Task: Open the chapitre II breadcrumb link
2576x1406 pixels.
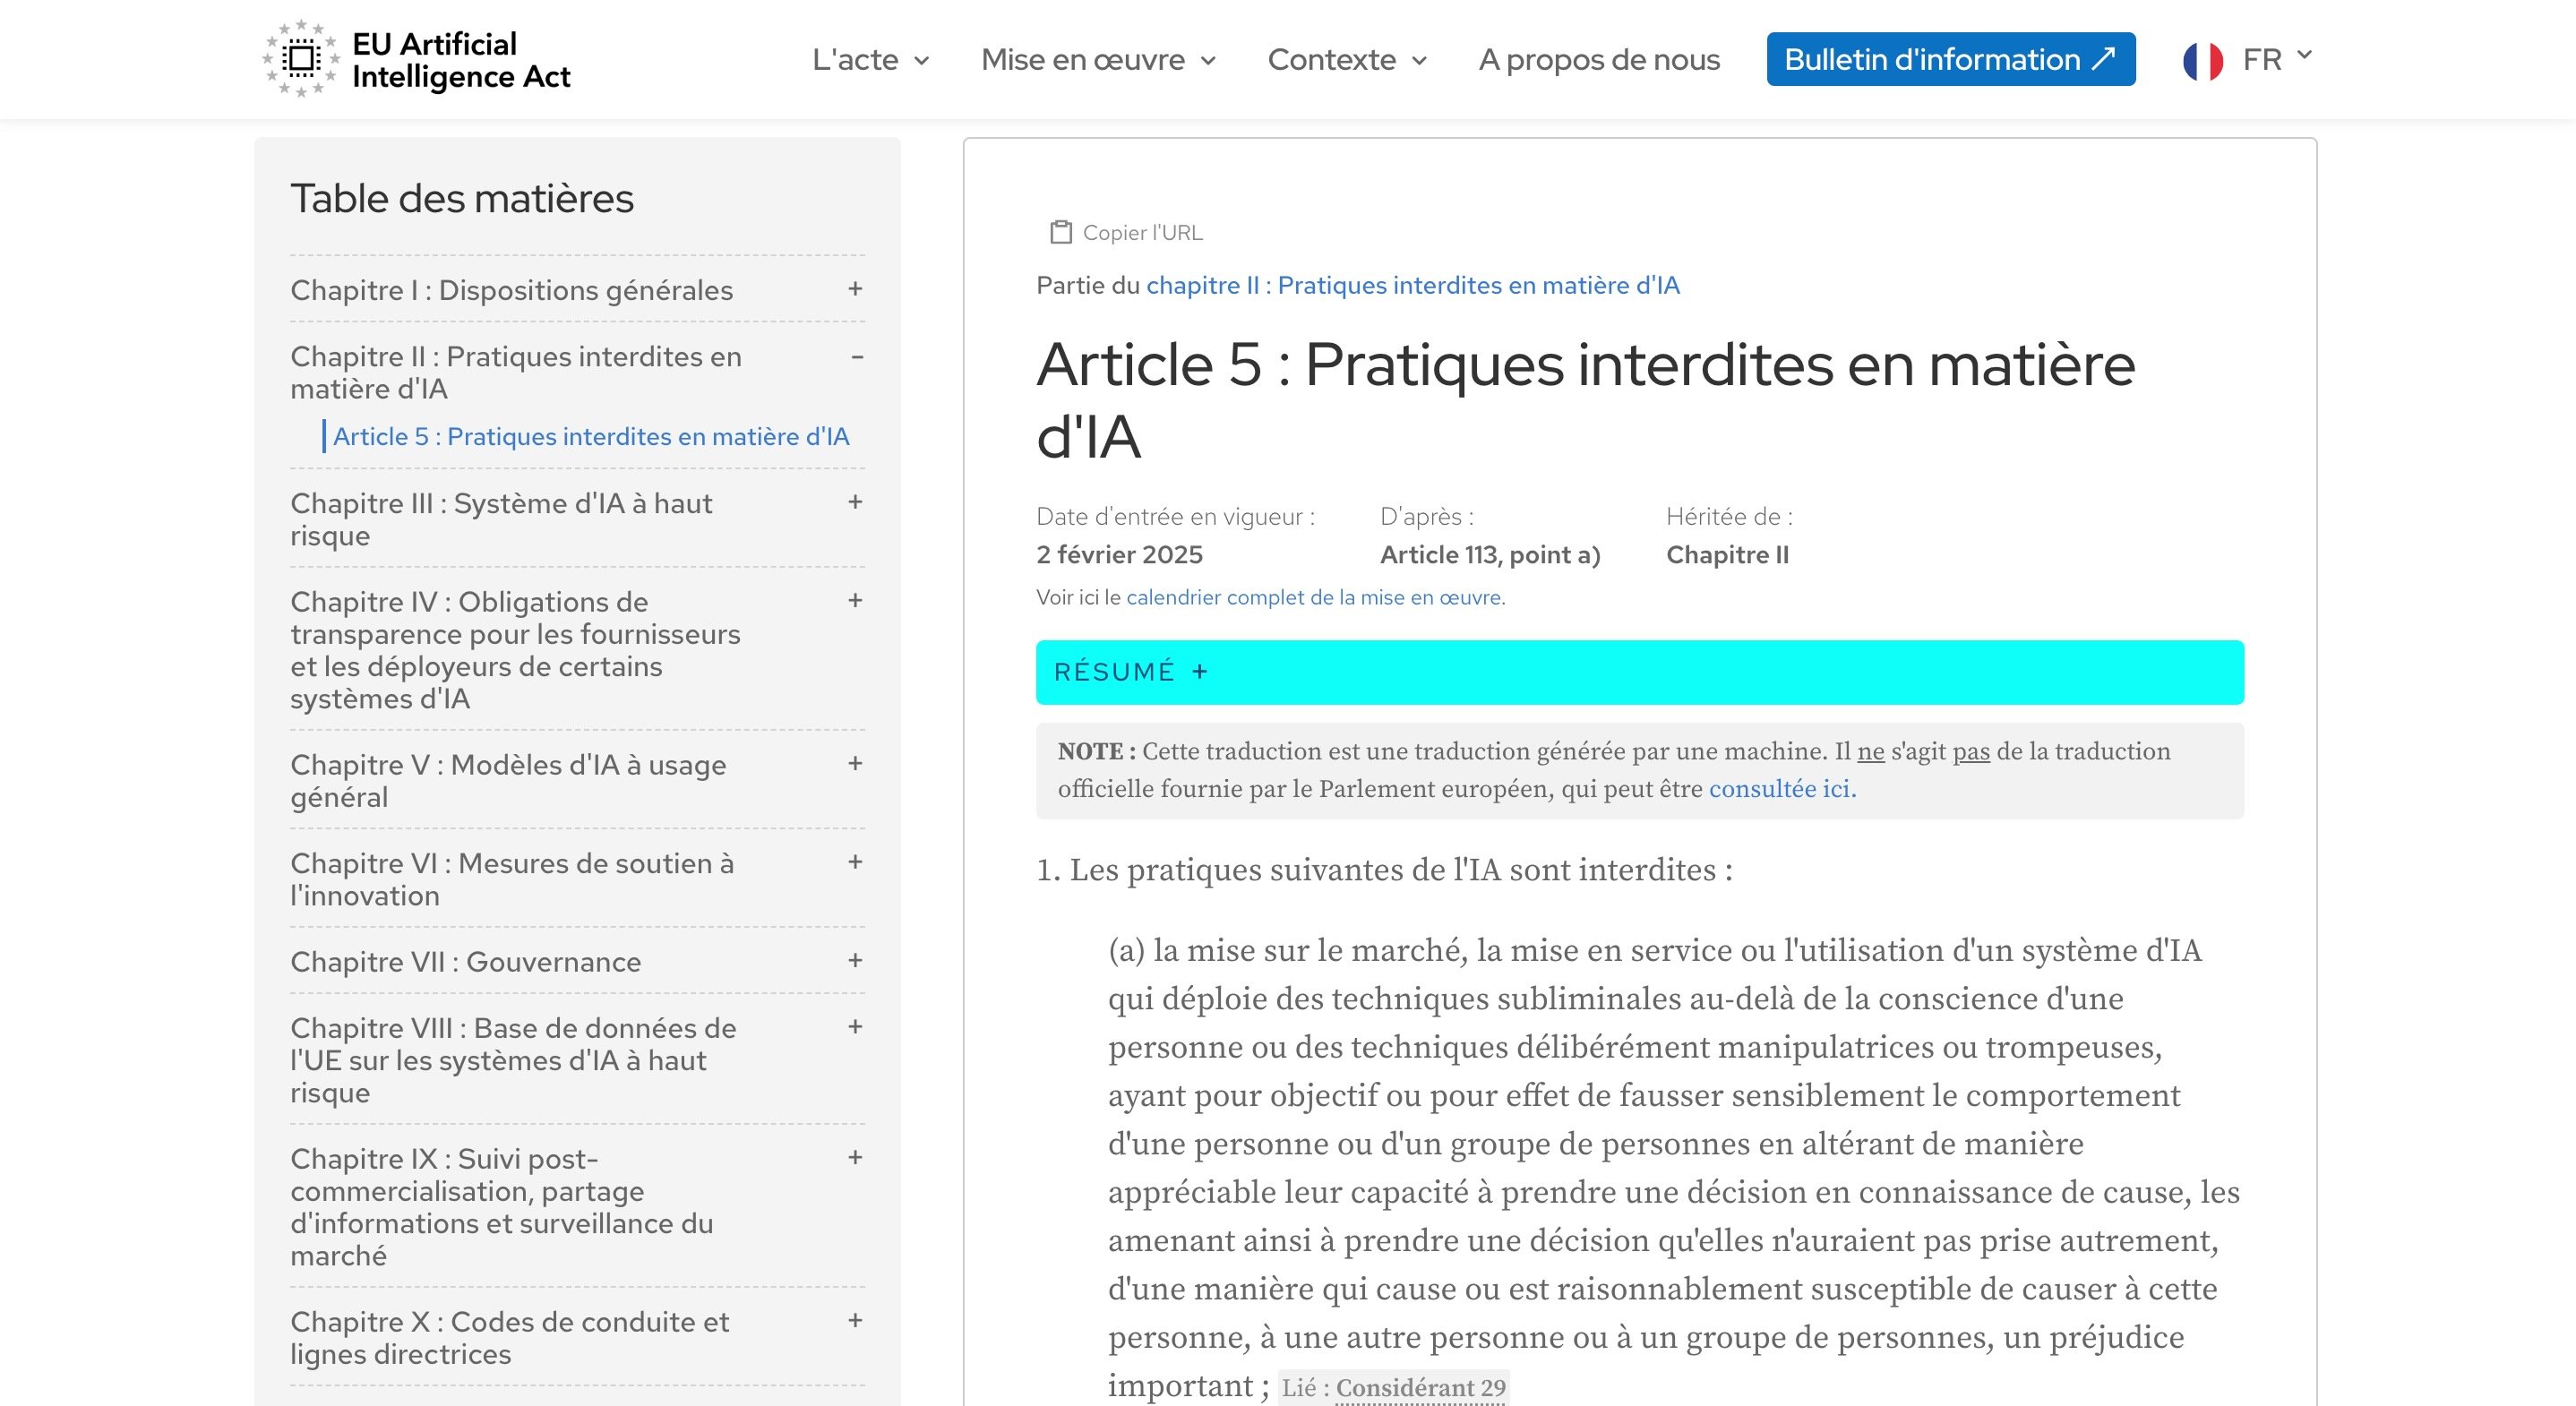Action: point(1412,285)
